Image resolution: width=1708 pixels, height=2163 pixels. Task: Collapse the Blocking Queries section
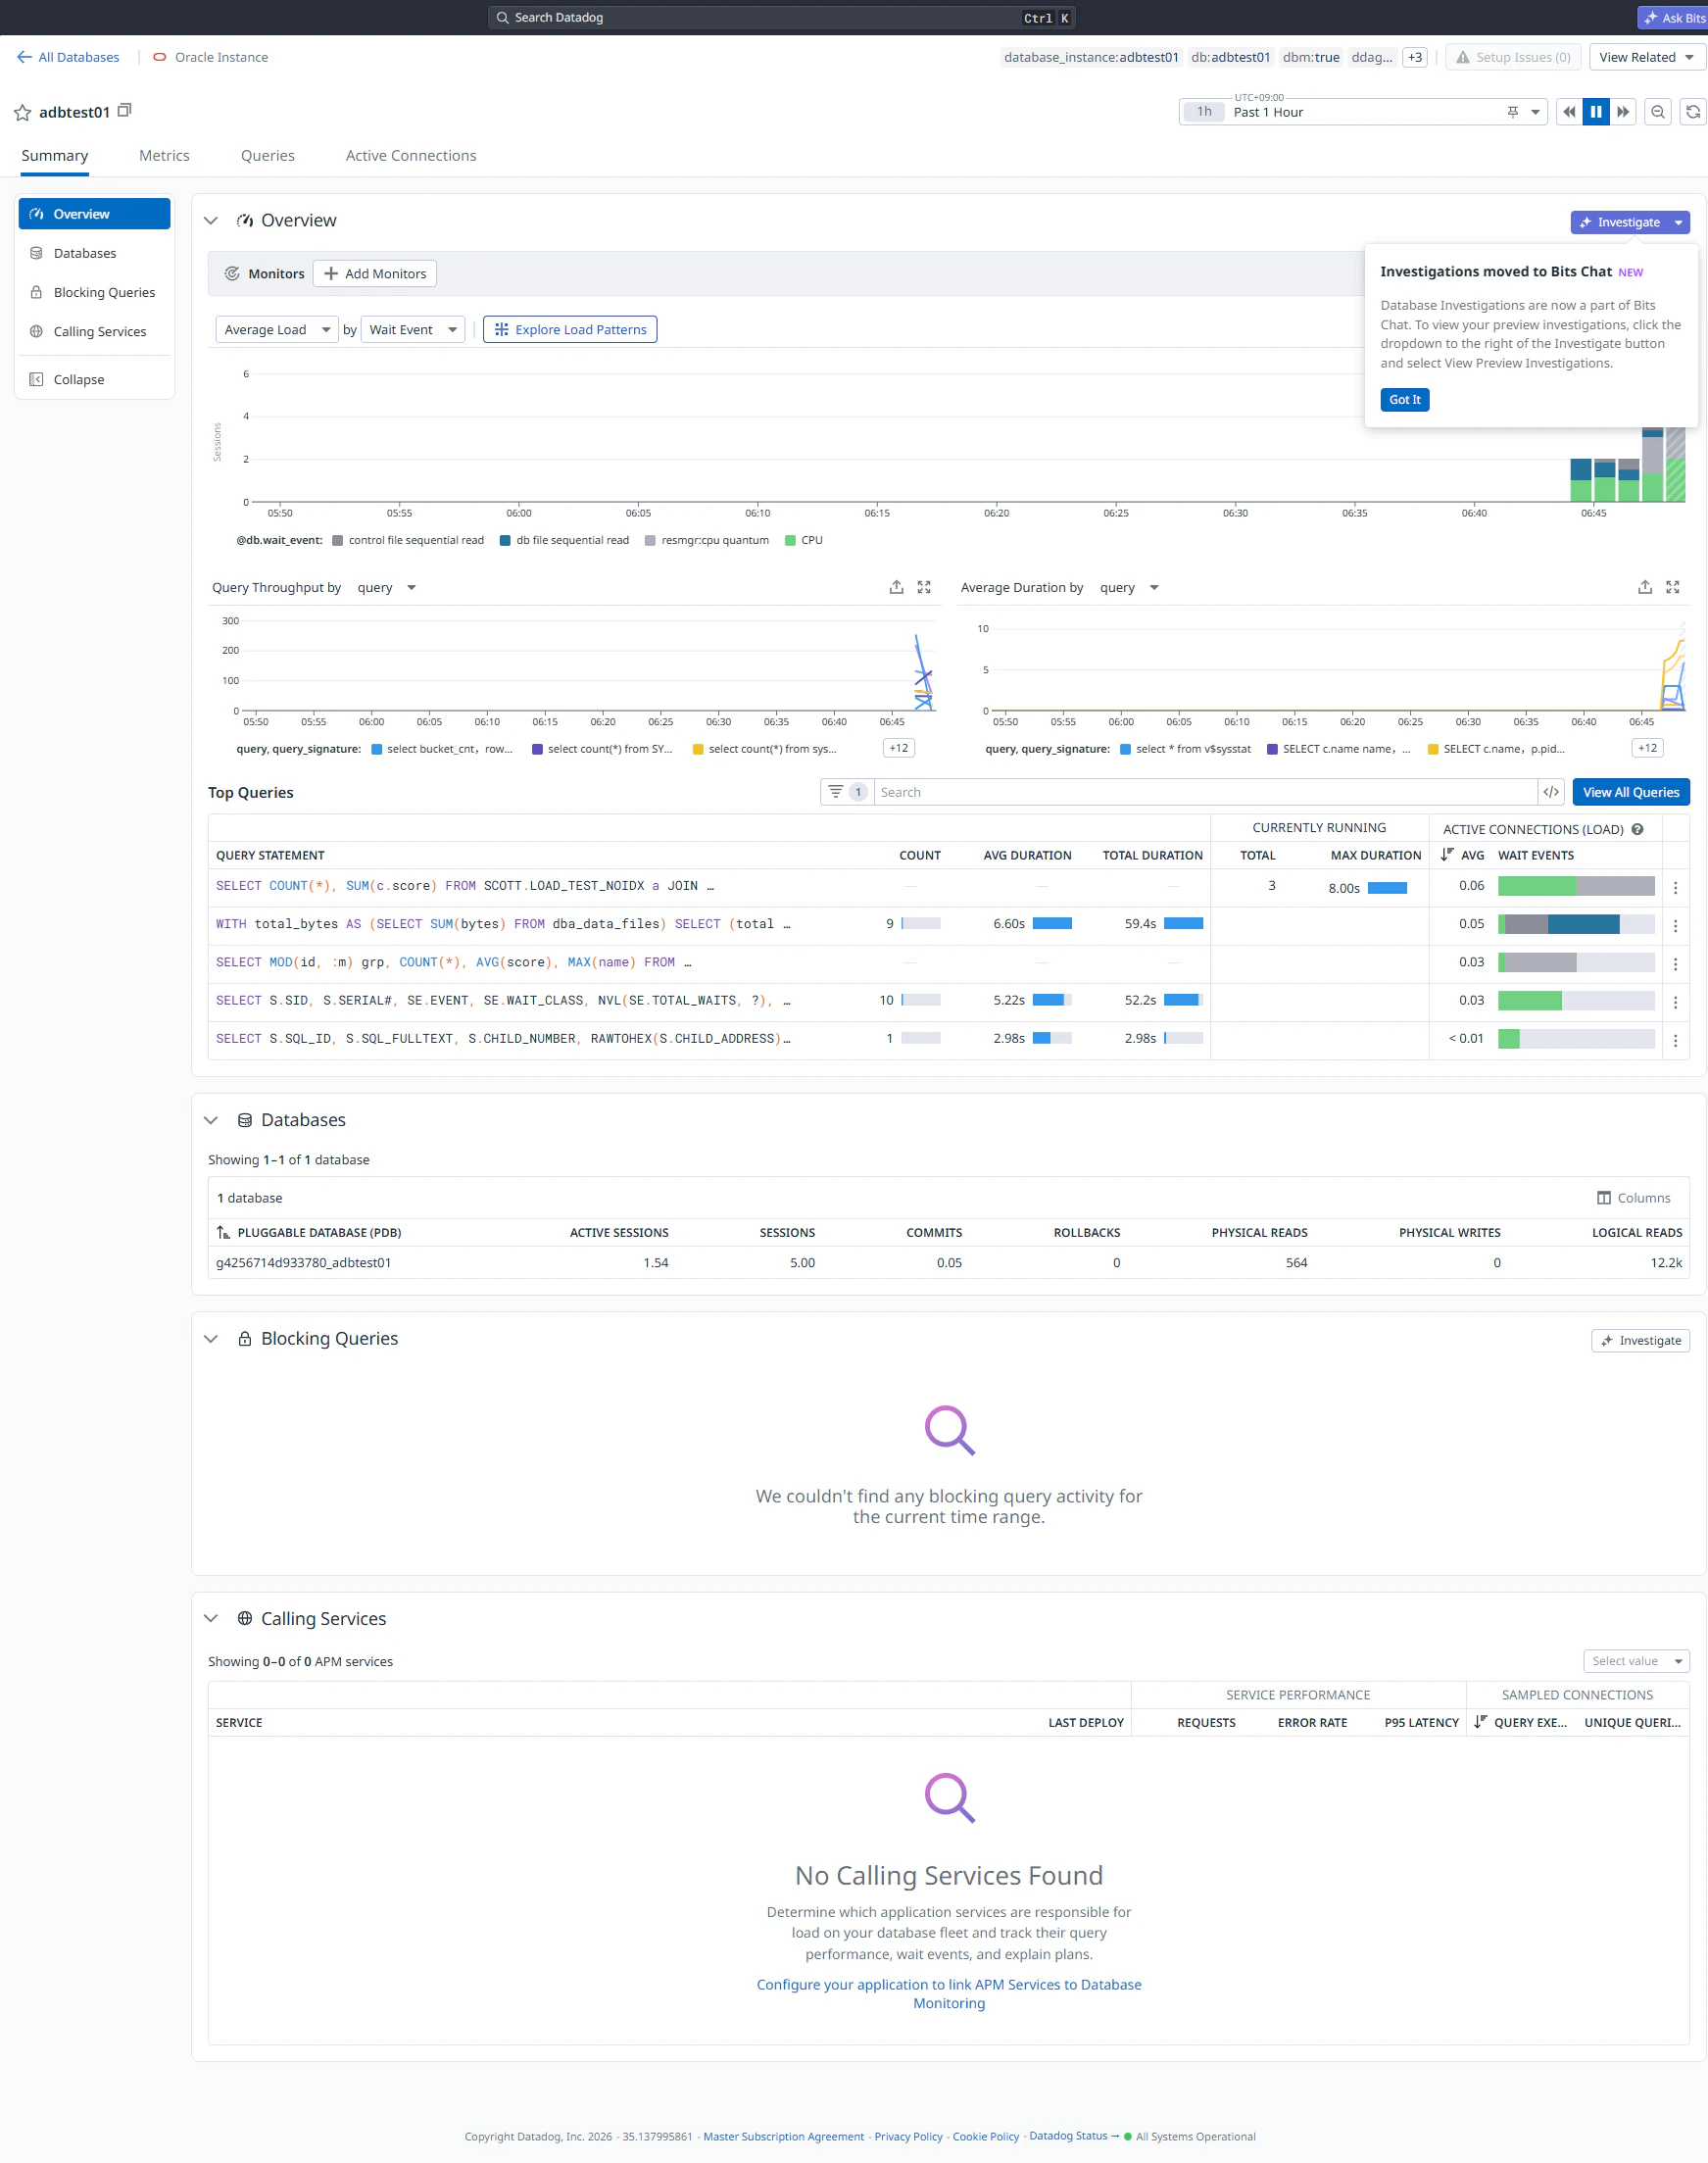[x=211, y=1339]
